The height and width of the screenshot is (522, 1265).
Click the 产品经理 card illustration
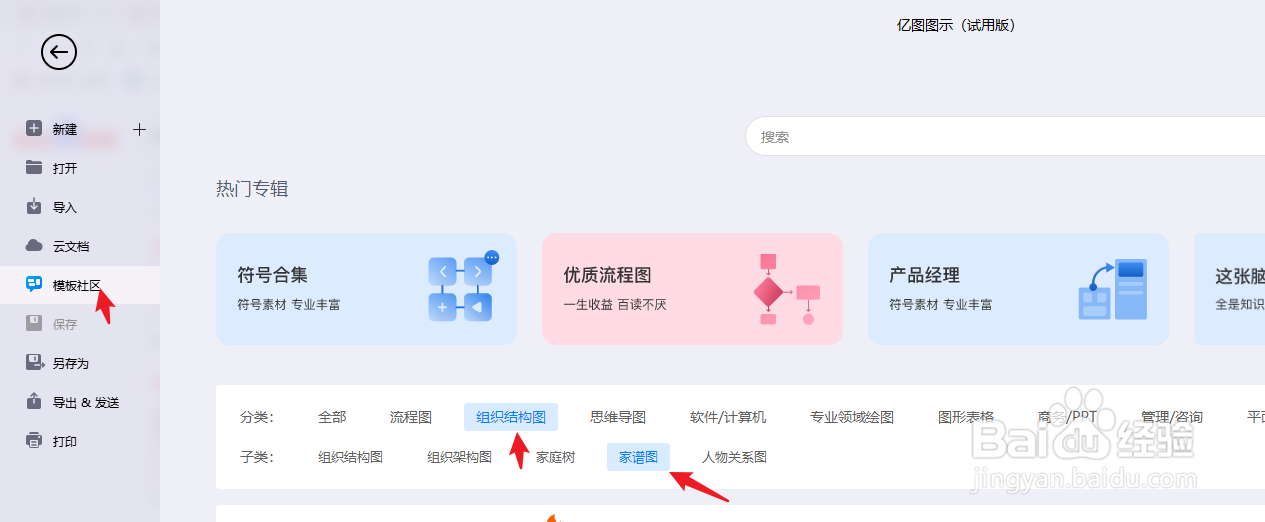coord(1112,289)
